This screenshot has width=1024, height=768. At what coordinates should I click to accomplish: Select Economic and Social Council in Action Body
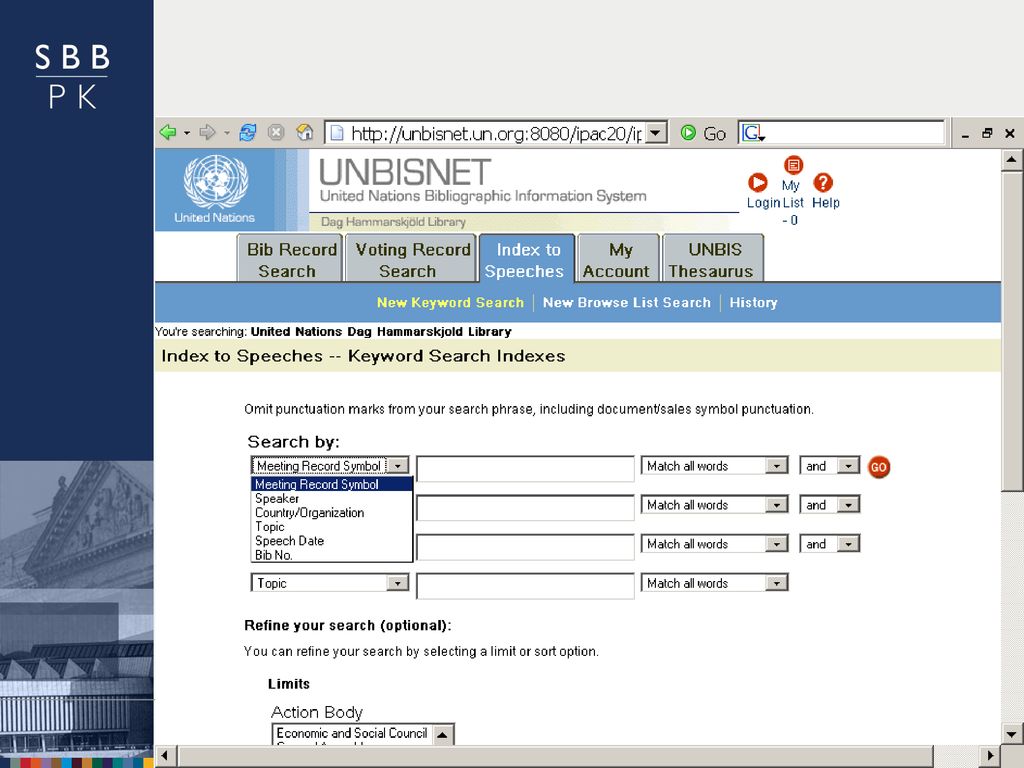click(351, 733)
